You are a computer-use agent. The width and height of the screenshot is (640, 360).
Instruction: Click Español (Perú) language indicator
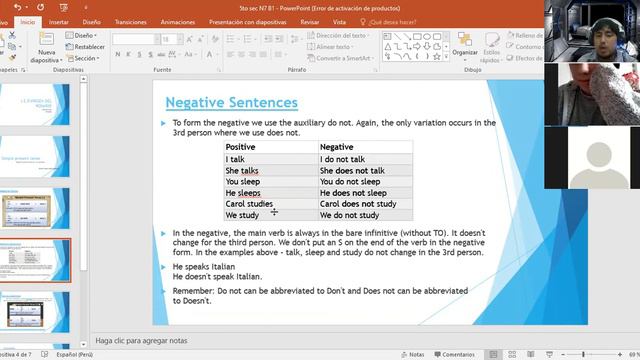pos(75,354)
